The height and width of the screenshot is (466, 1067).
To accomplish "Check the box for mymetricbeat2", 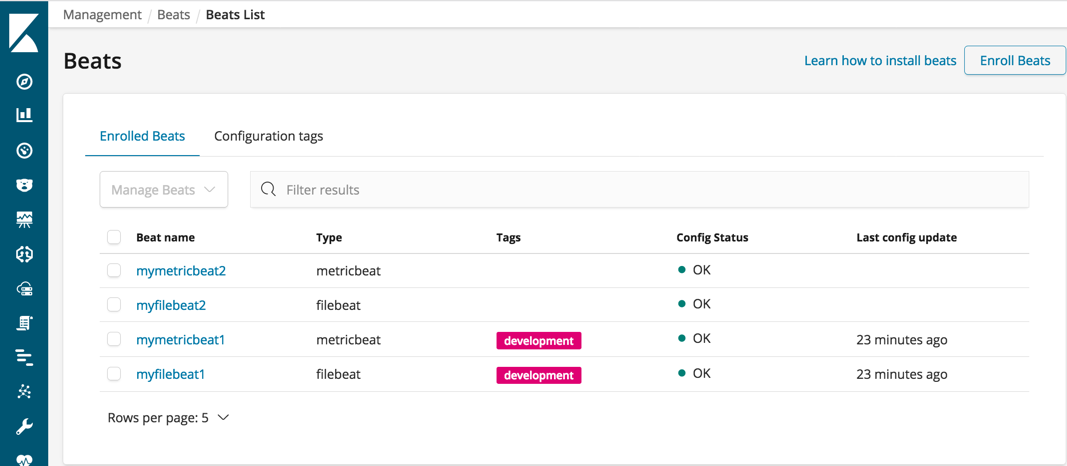I will [114, 271].
